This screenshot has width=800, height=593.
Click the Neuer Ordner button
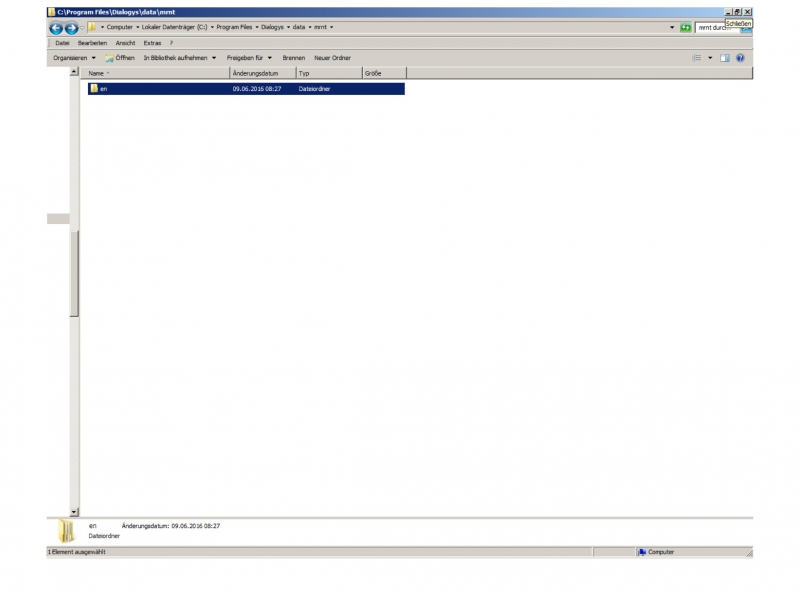(x=332, y=58)
